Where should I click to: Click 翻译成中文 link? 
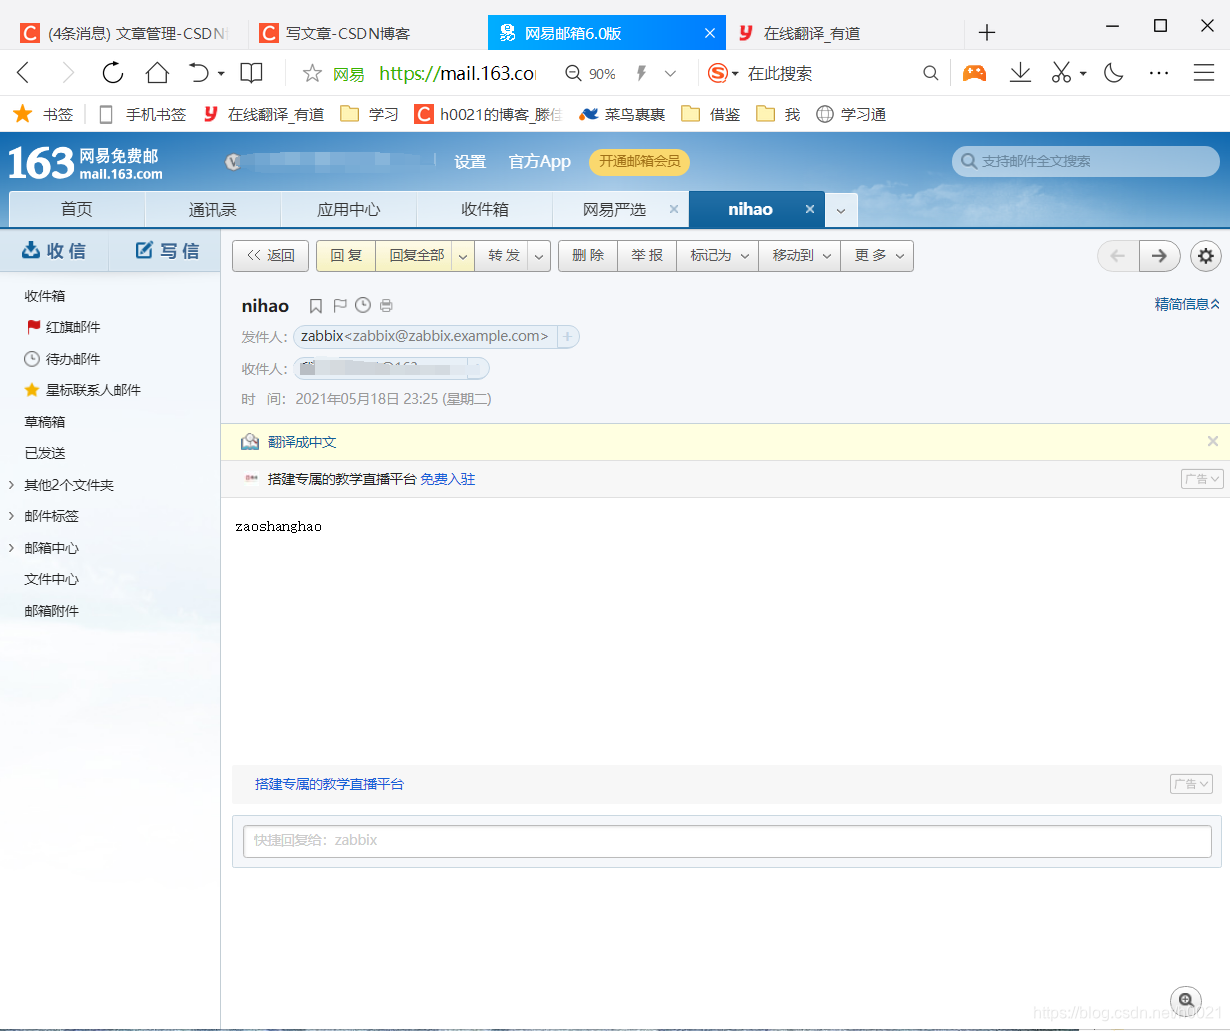tap(302, 442)
